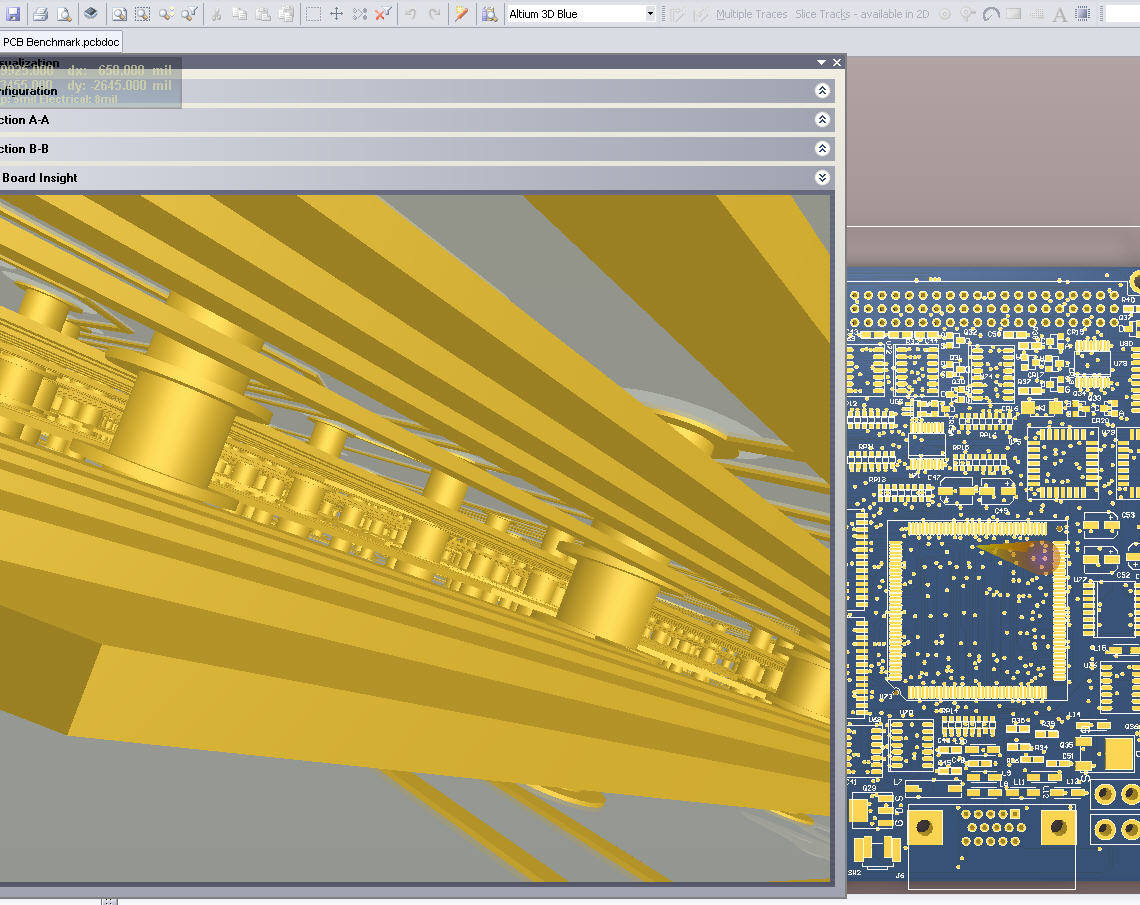This screenshot has height=905, width=1140.
Task: Click the Zoom Filtered Objects funnel icon
Action: pos(190,13)
